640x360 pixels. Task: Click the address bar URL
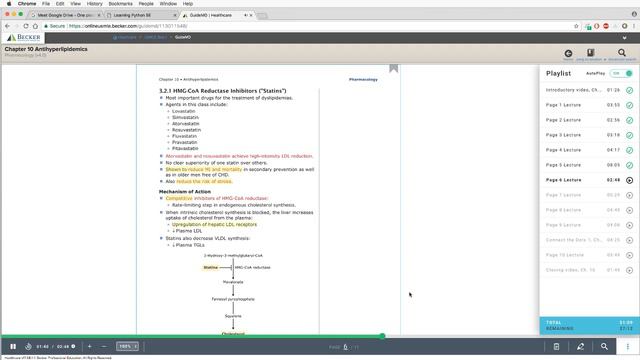128,26
